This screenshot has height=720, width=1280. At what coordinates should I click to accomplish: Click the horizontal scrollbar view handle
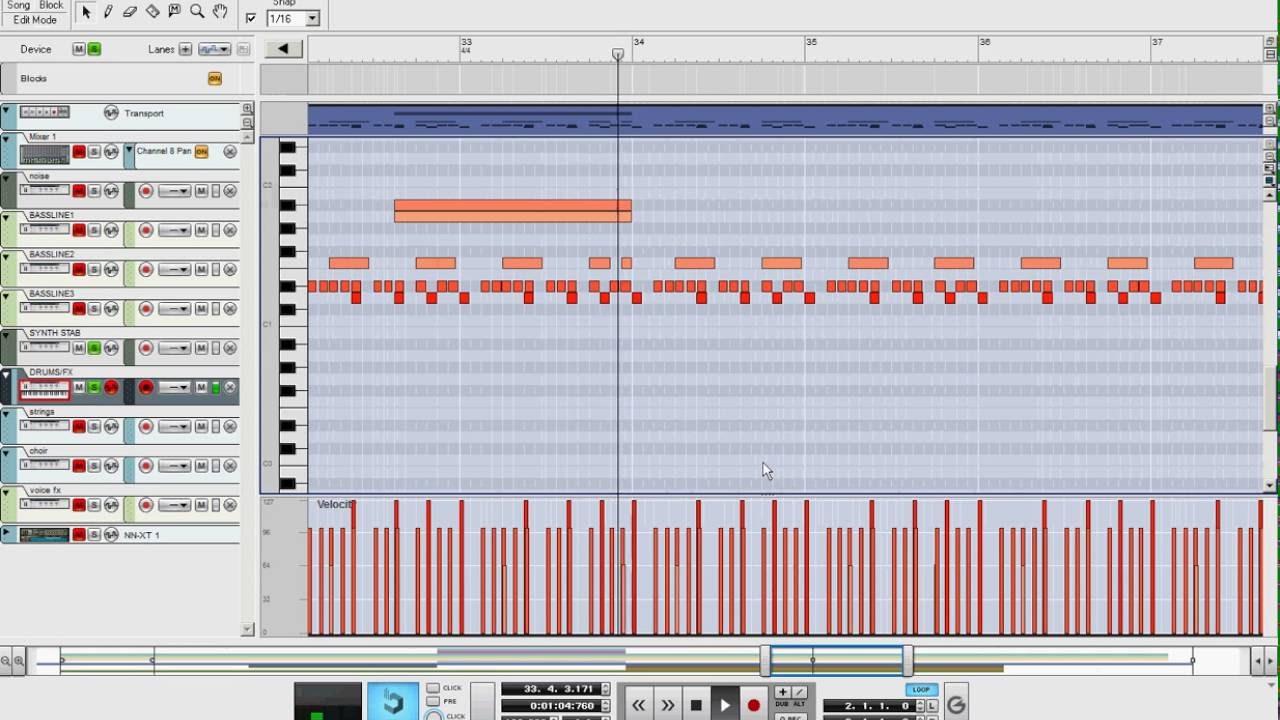(x=837, y=660)
